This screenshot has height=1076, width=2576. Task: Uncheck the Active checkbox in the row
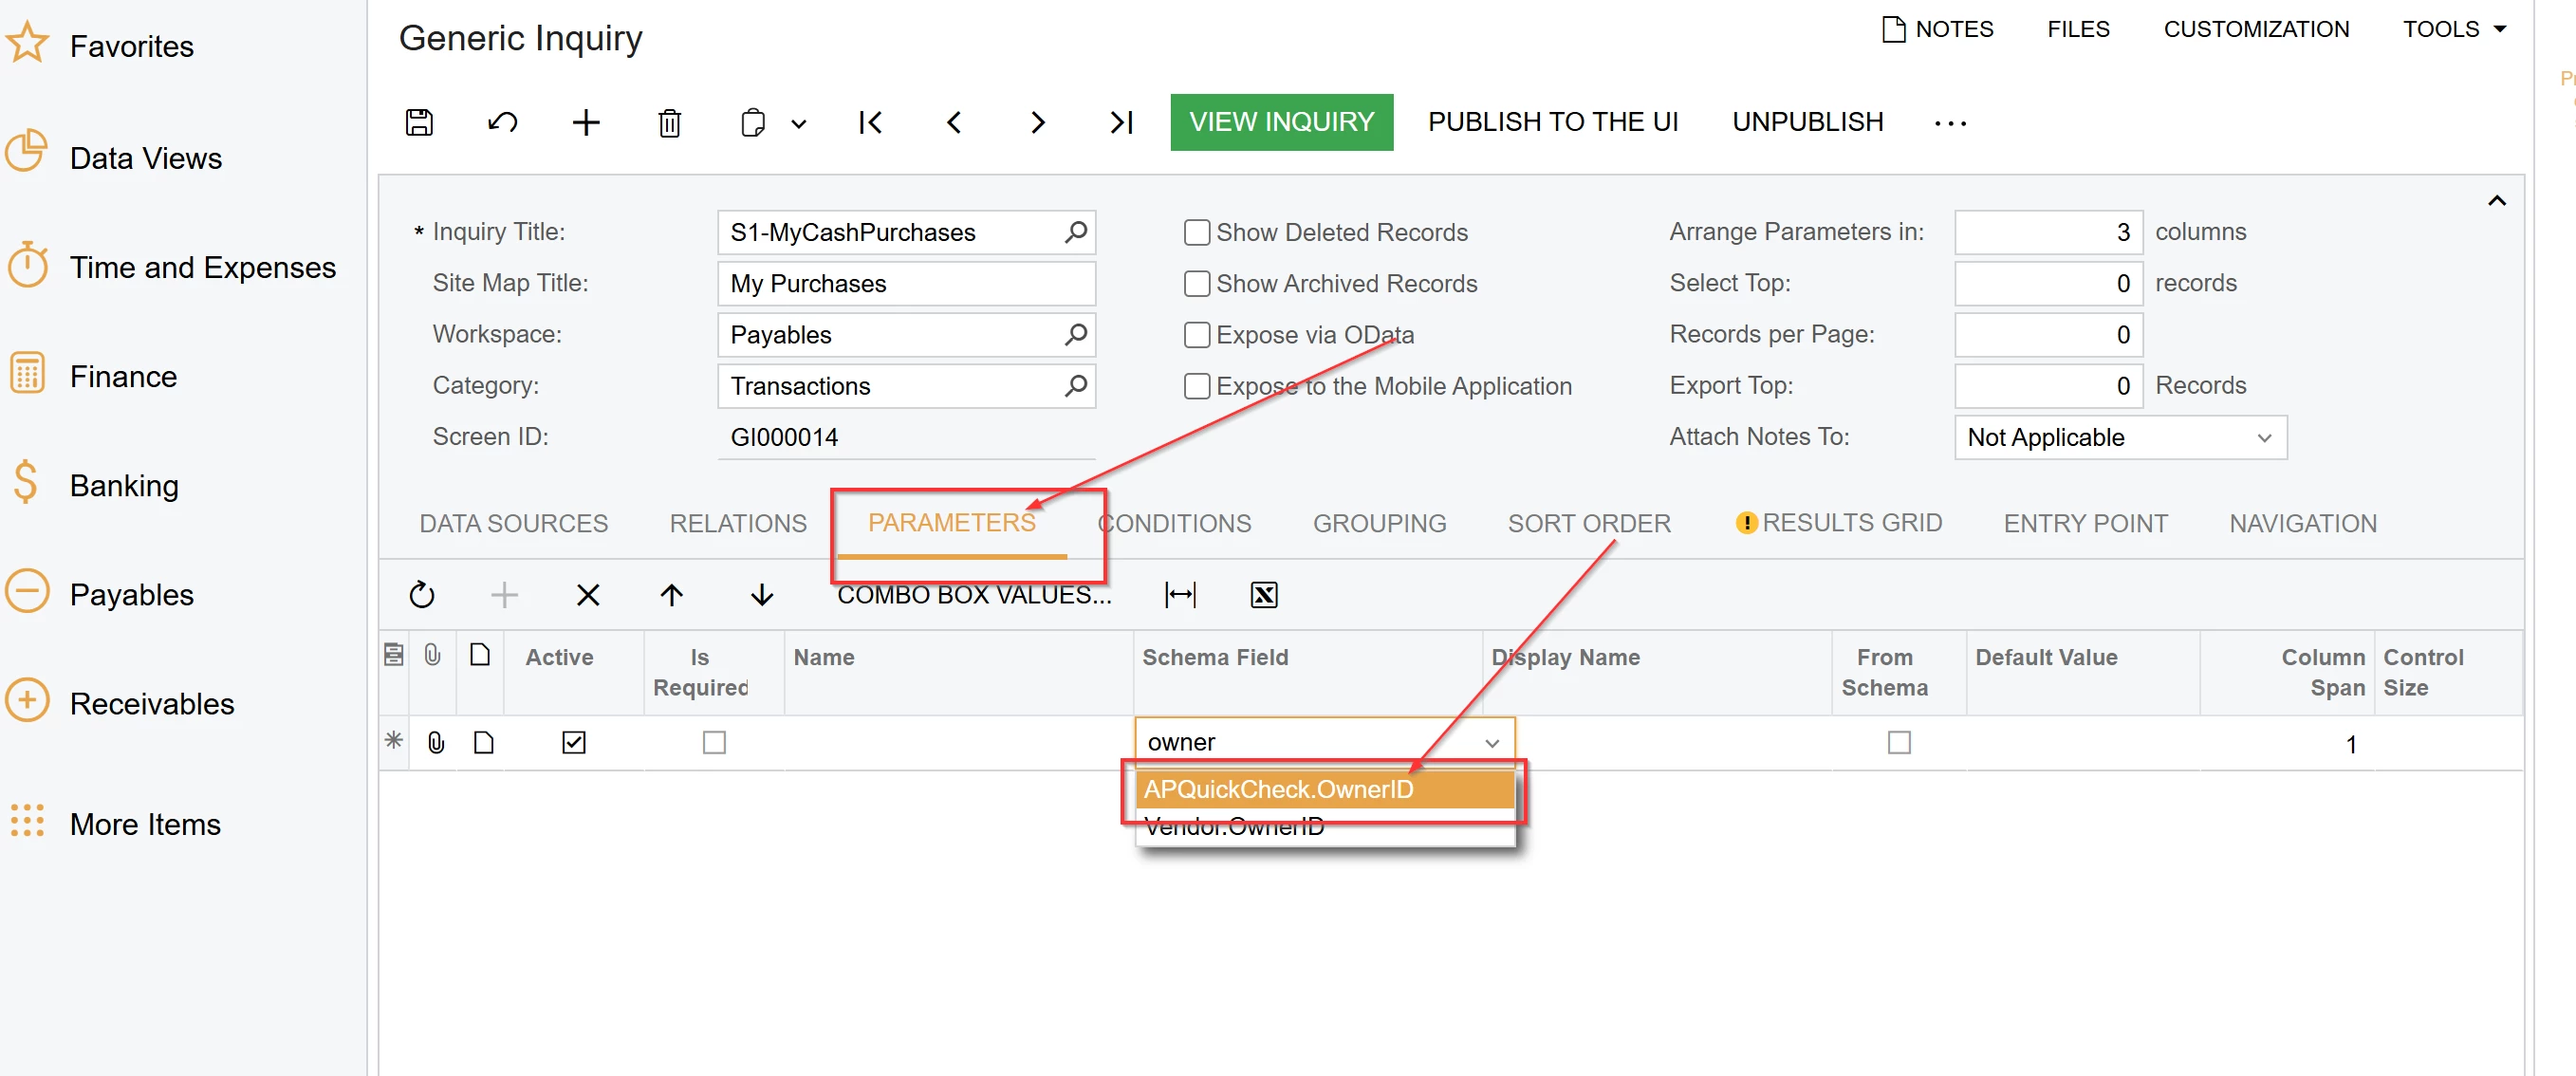[574, 742]
